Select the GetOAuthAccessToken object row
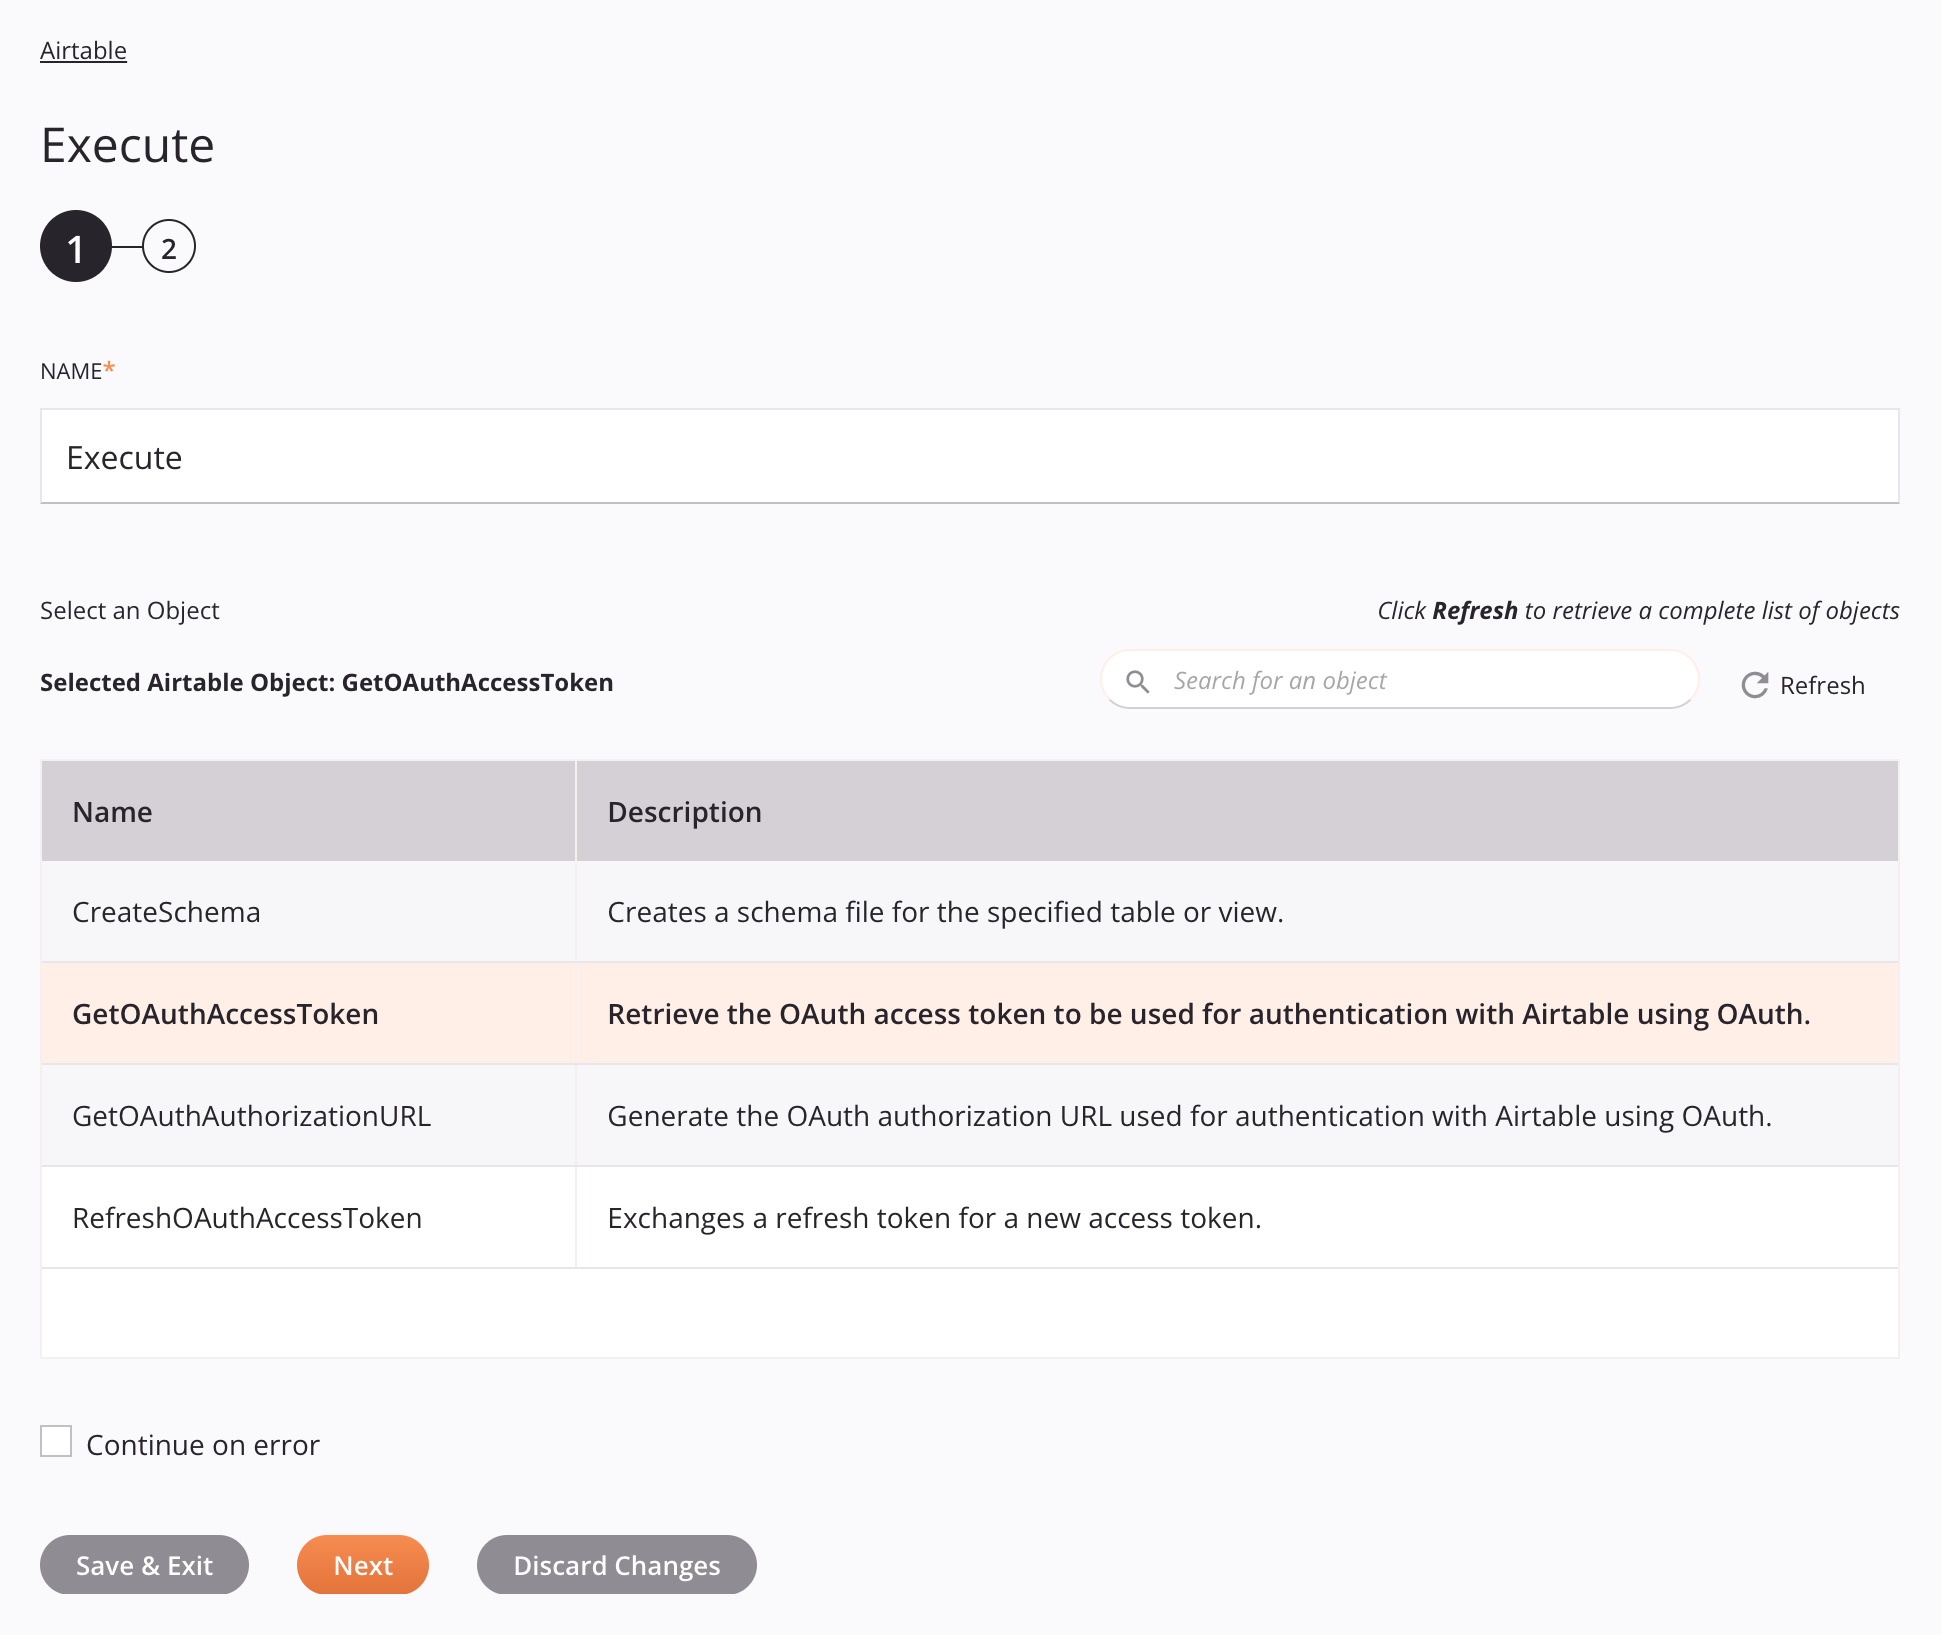 (969, 1014)
